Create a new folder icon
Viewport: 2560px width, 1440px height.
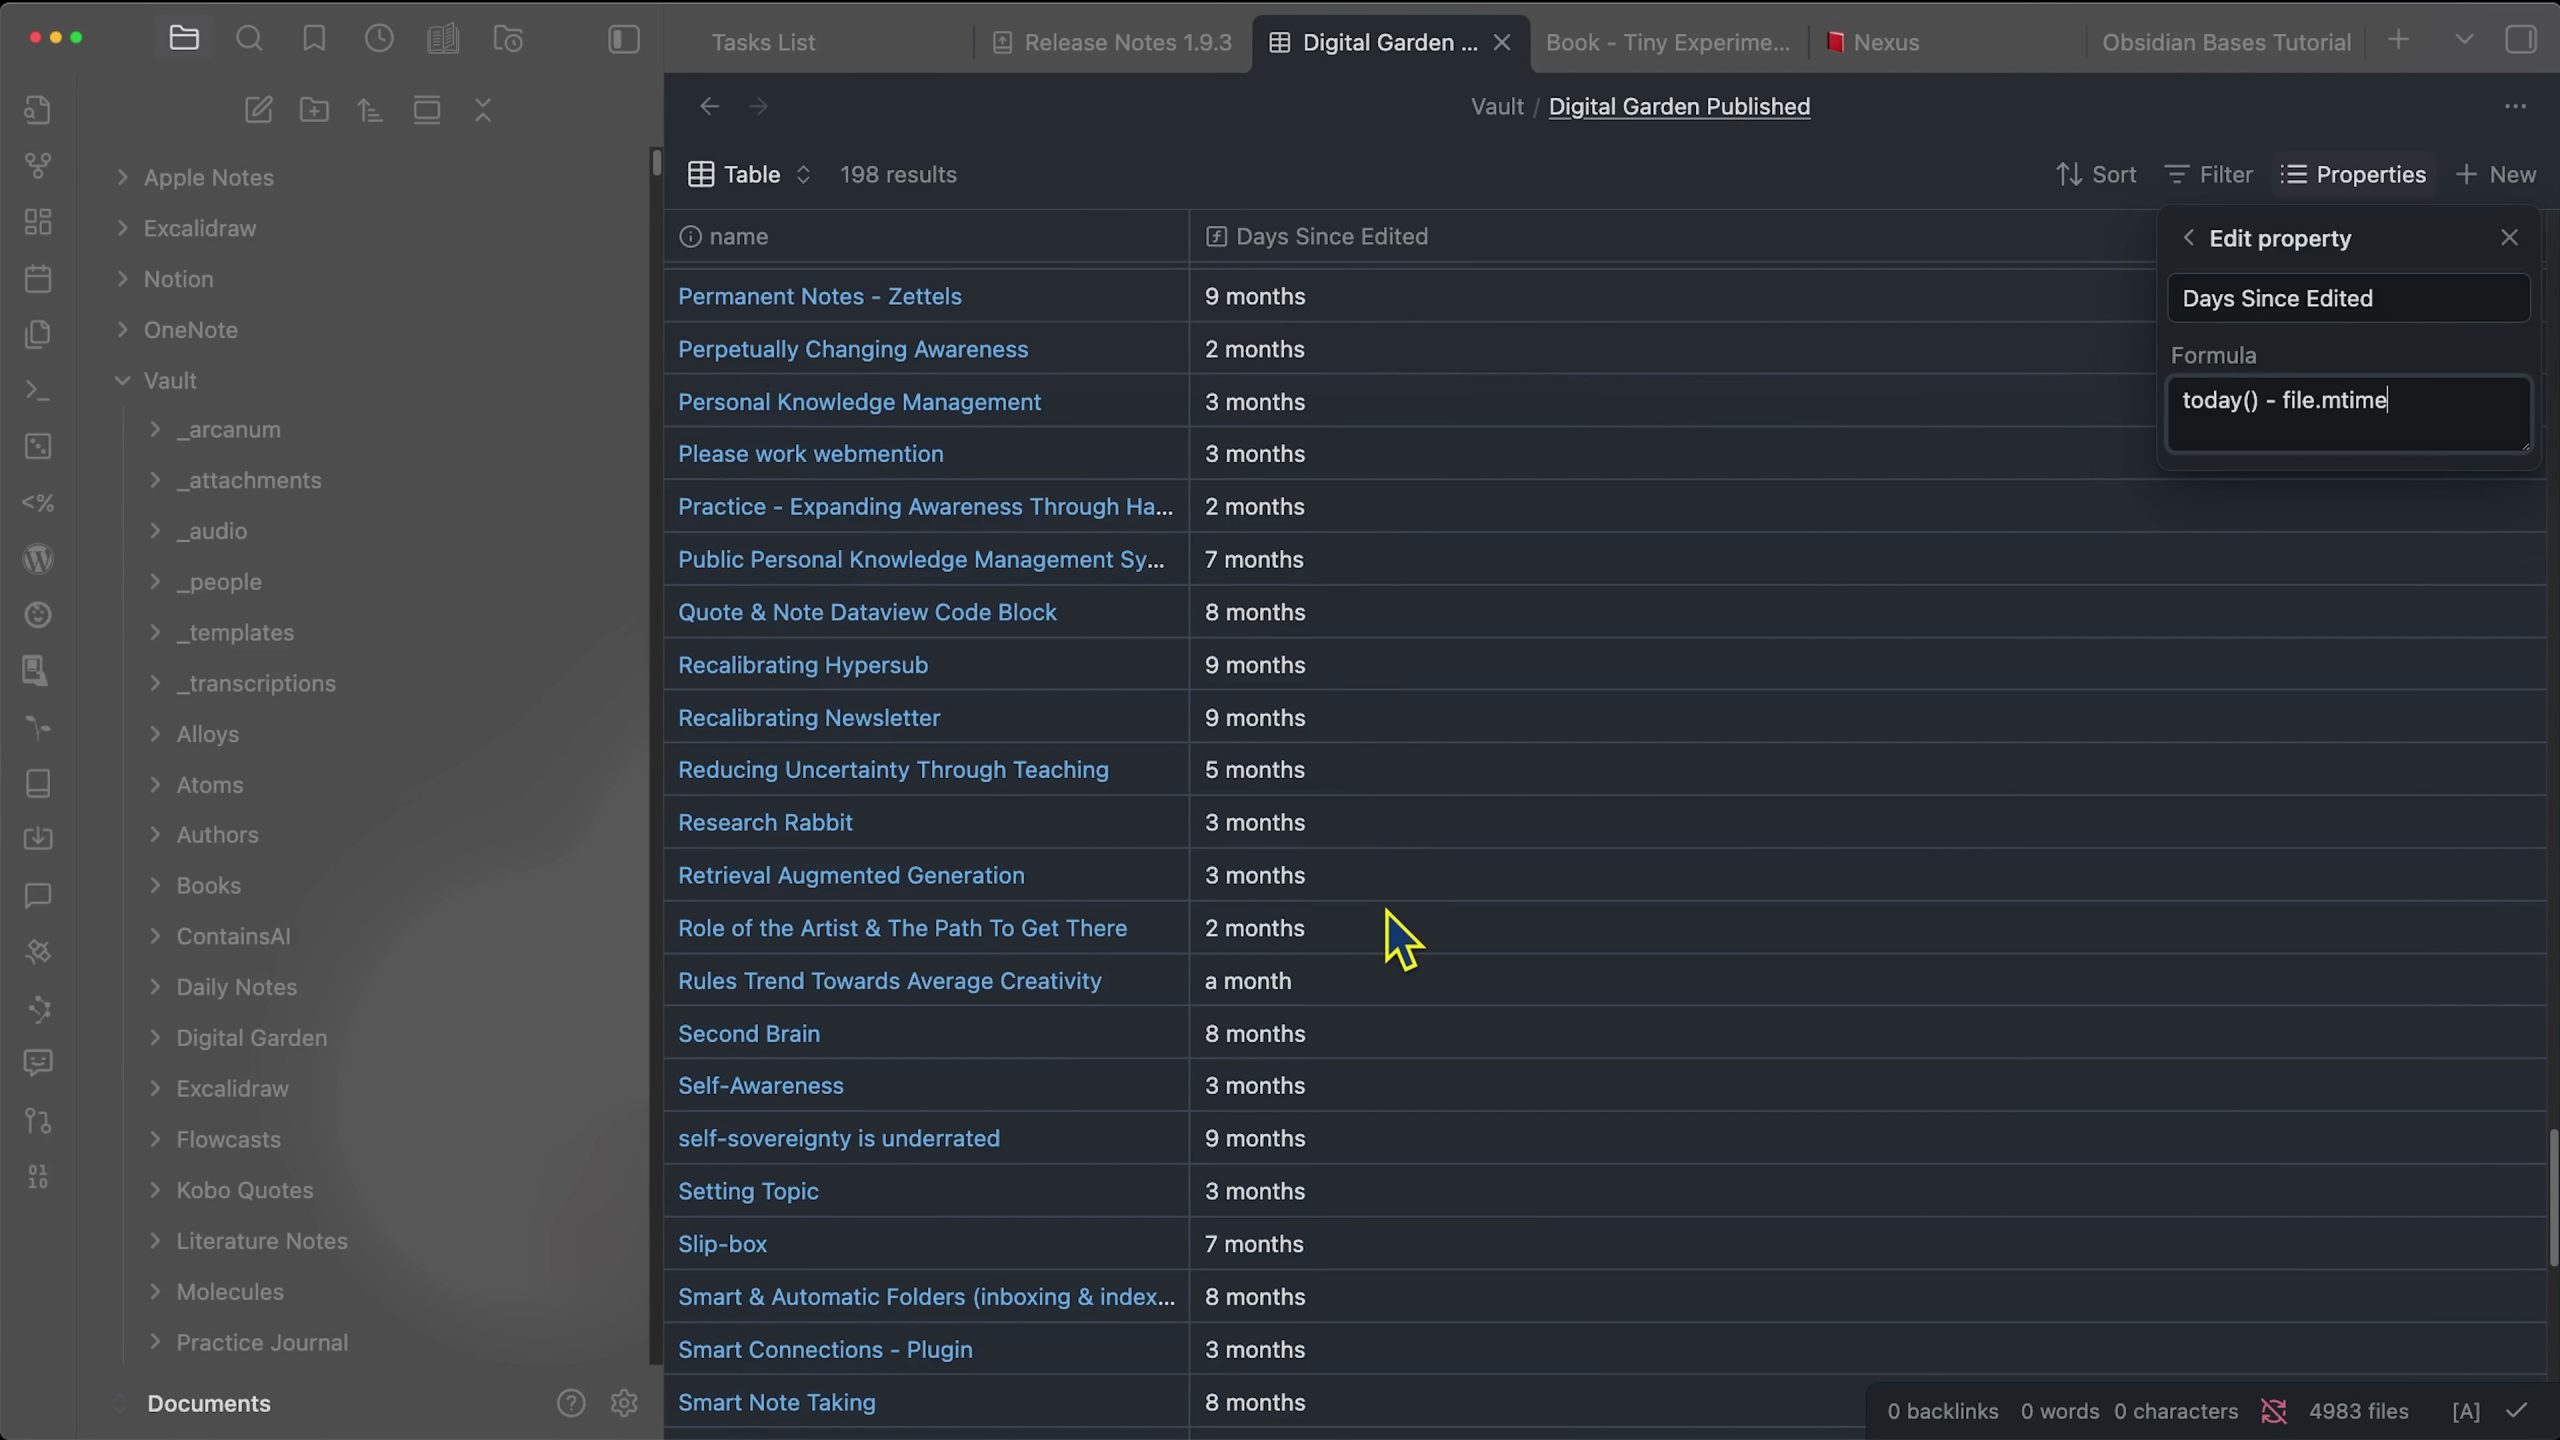click(314, 110)
